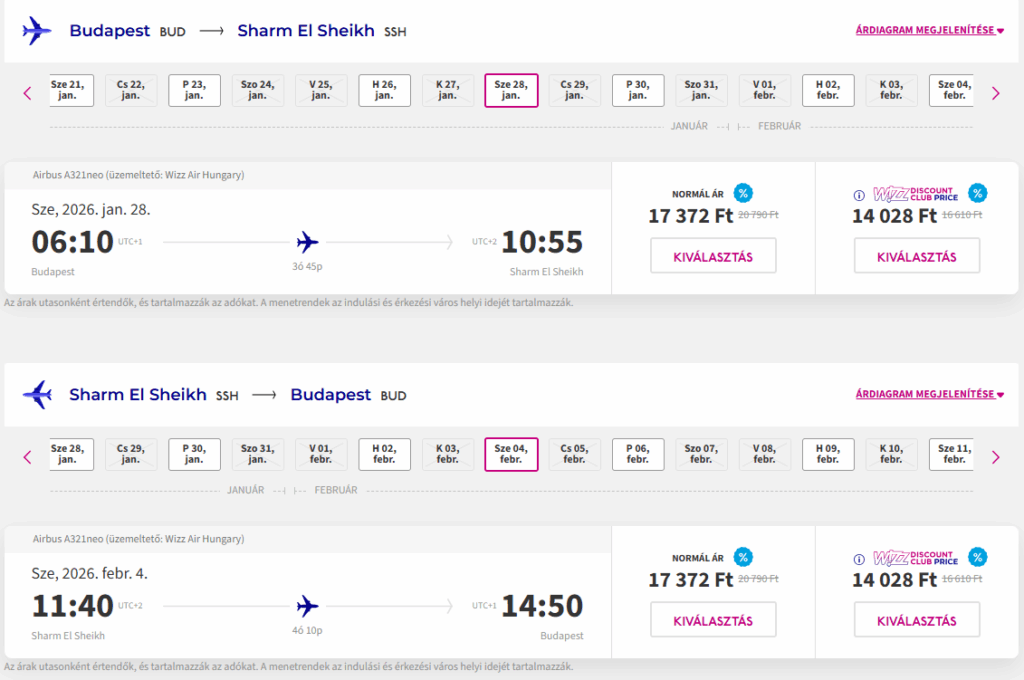Click the outbound Discount Club percent badge

[x=978, y=193]
